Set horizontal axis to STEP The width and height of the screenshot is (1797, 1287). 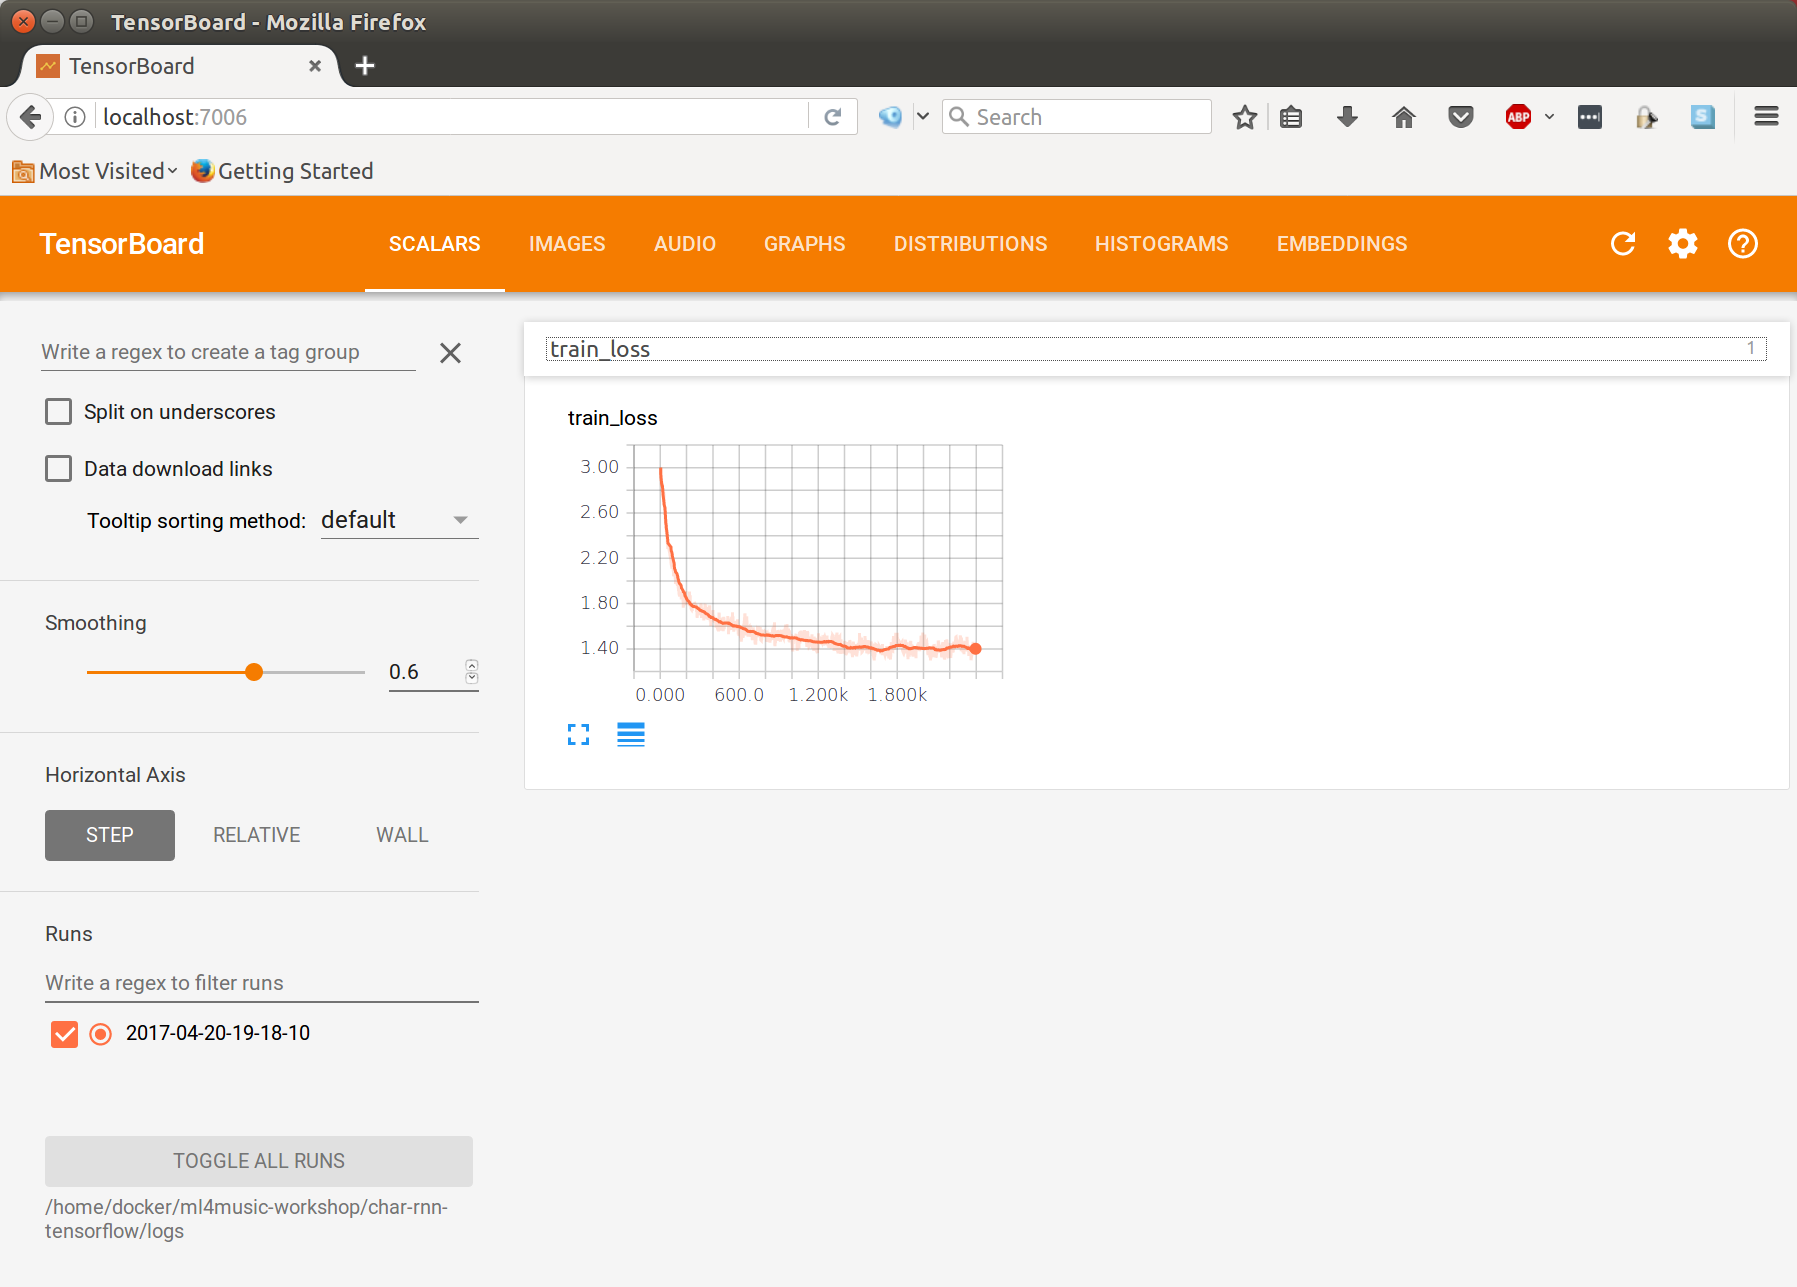tap(110, 835)
